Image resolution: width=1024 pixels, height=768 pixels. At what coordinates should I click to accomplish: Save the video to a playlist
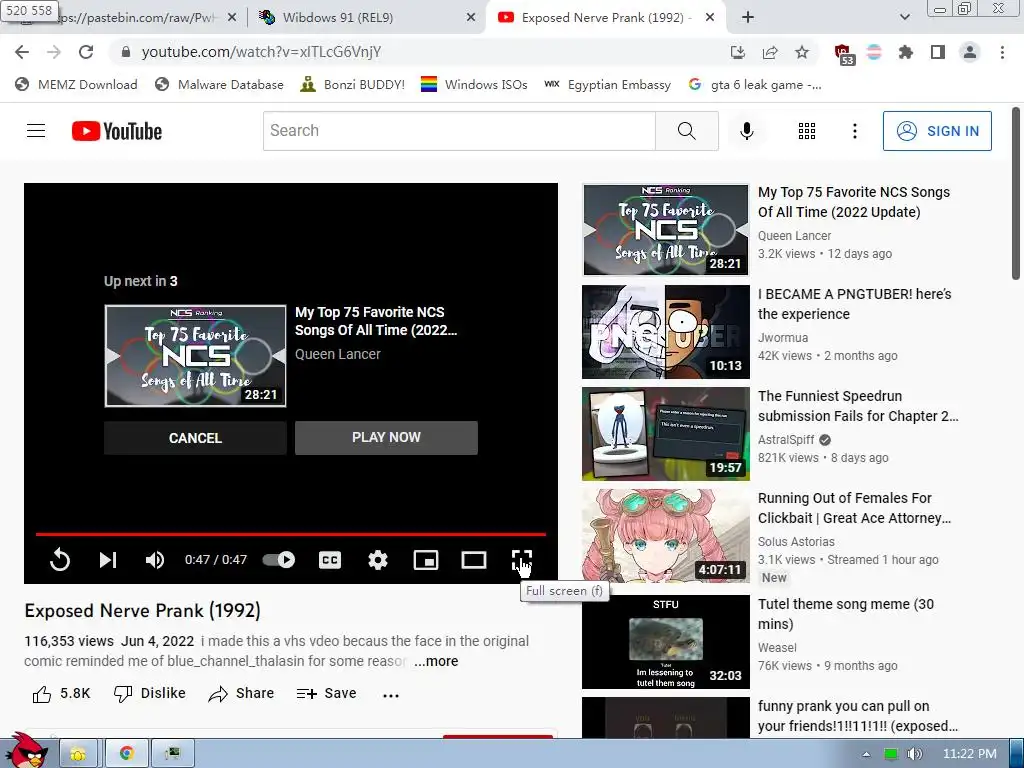coord(326,694)
